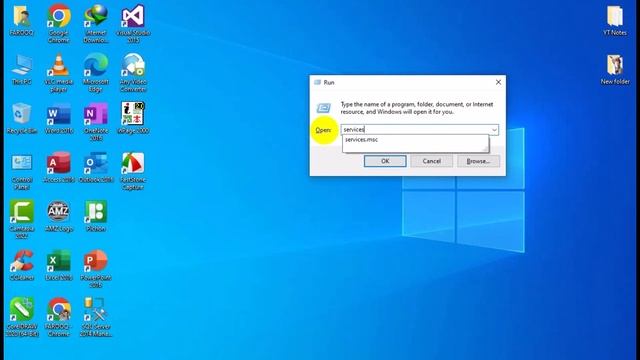Select the AMZ Logo desktop icon
This screenshot has height=360, width=640.
[59, 216]
